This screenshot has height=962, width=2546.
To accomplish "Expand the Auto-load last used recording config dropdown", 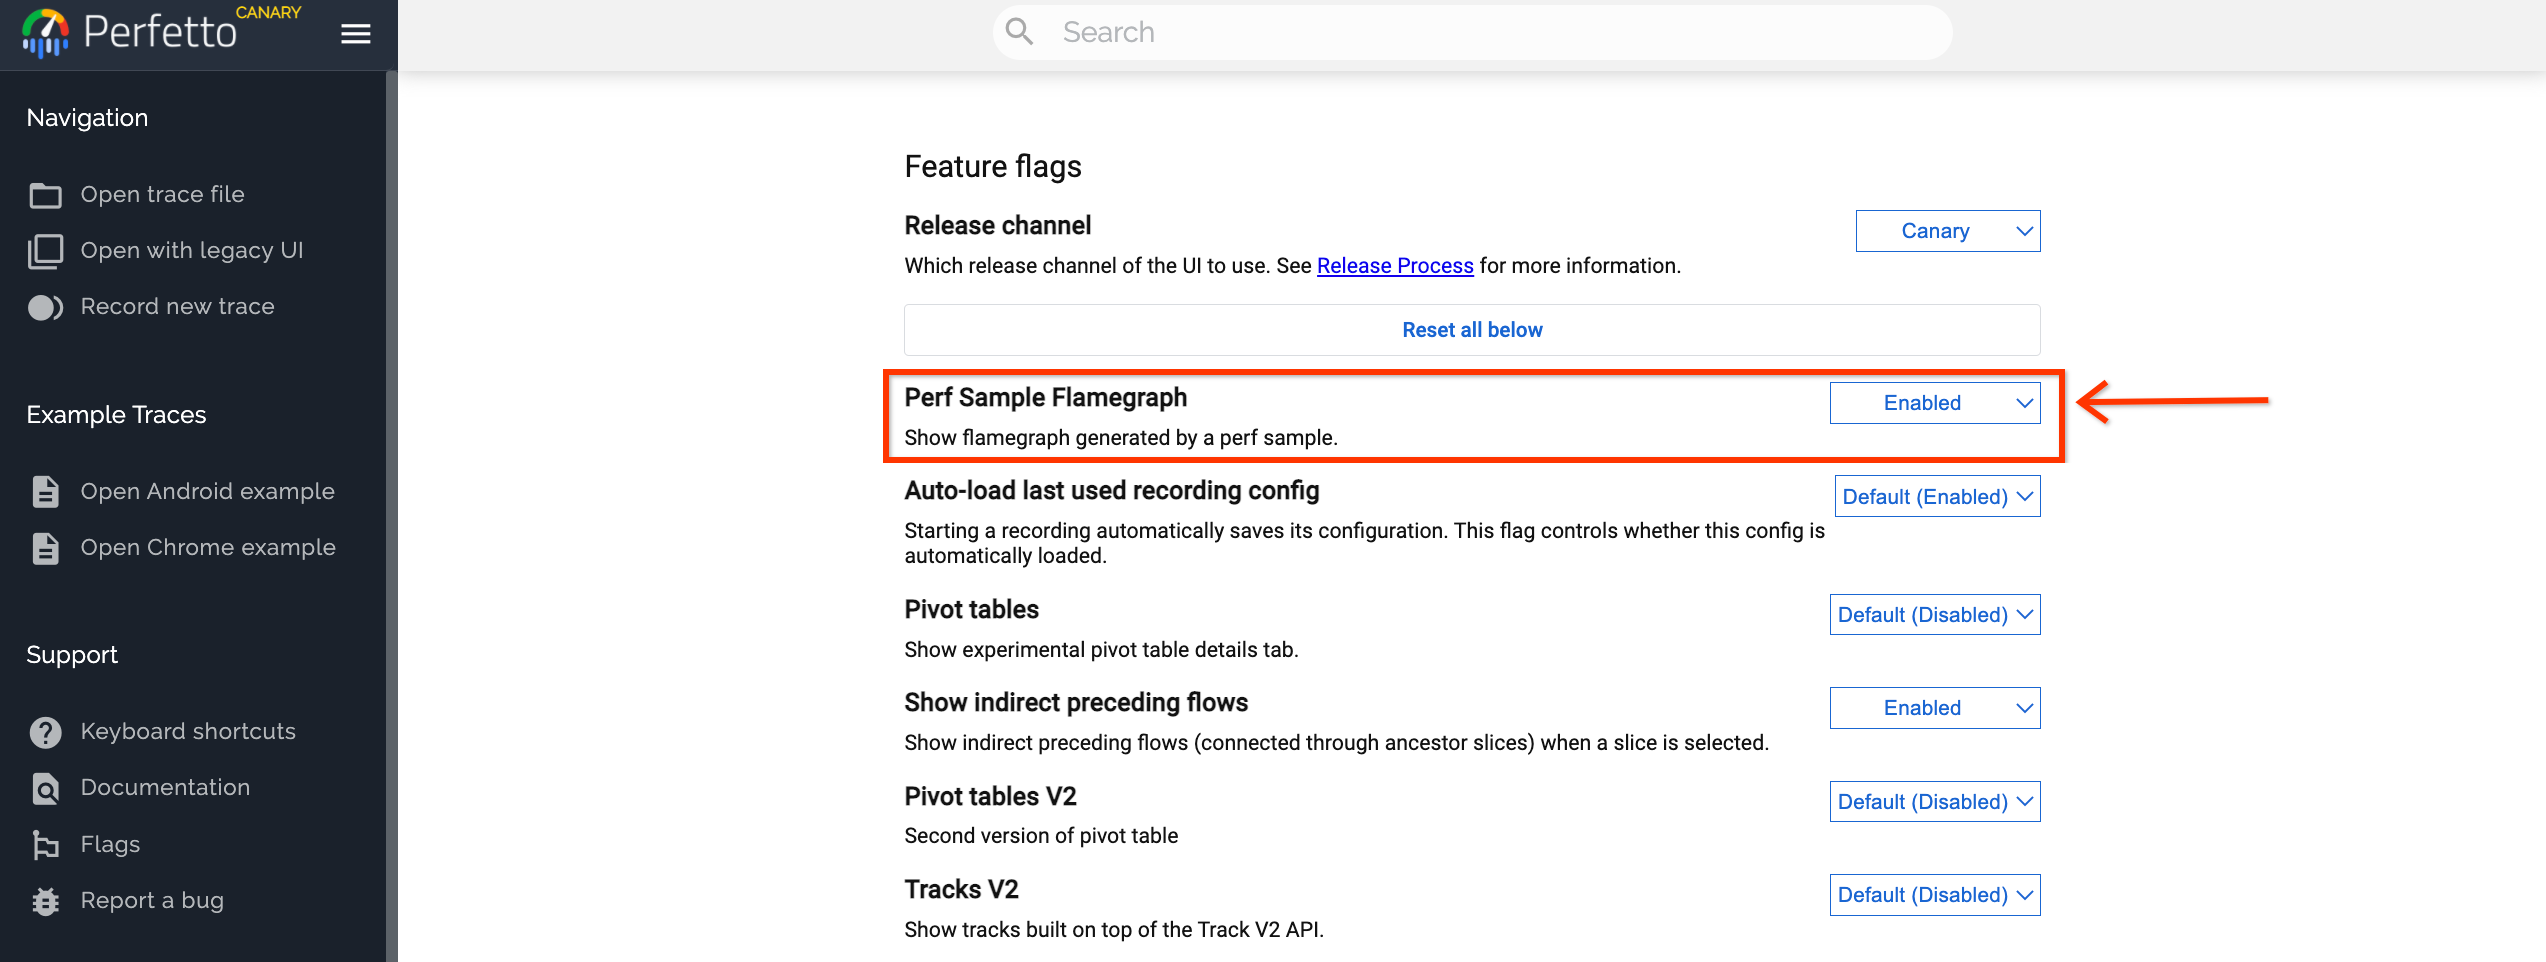I will tap(1936, 497).
